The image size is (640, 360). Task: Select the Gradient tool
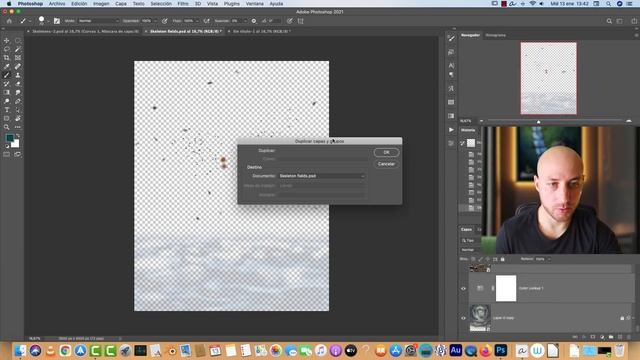coord(7,93)
